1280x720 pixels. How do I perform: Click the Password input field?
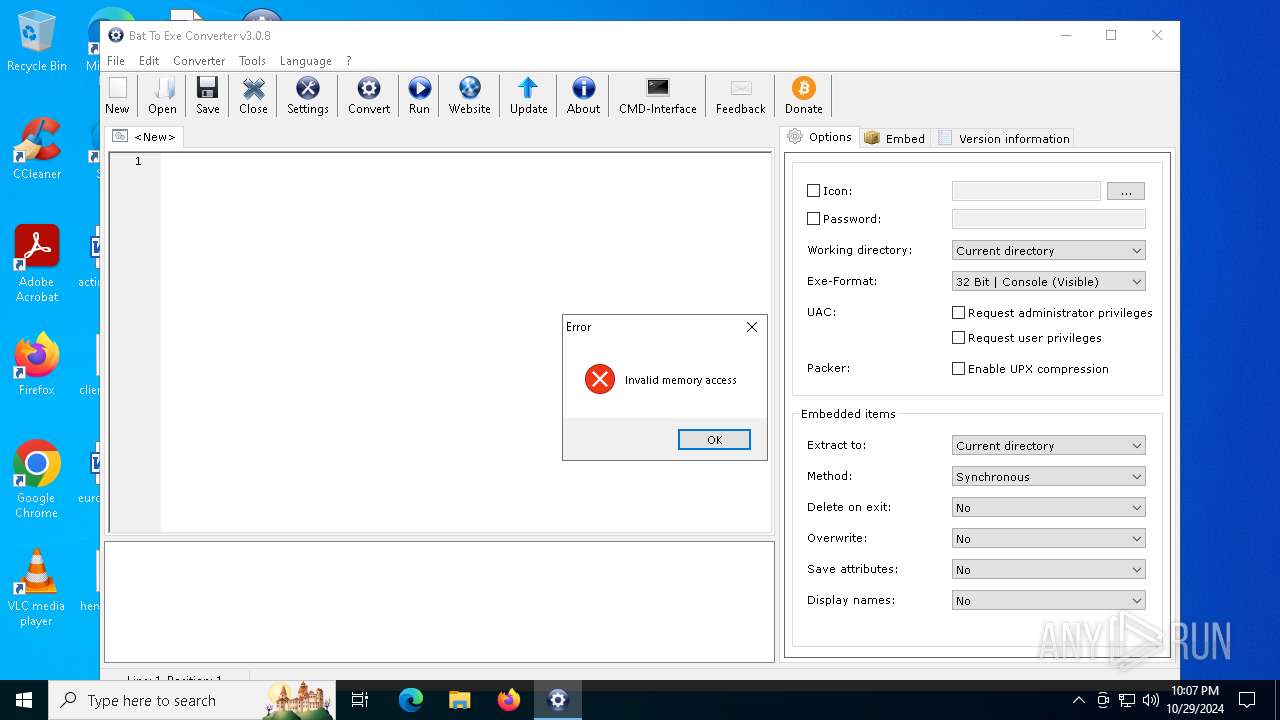(x=1049, y=219)
